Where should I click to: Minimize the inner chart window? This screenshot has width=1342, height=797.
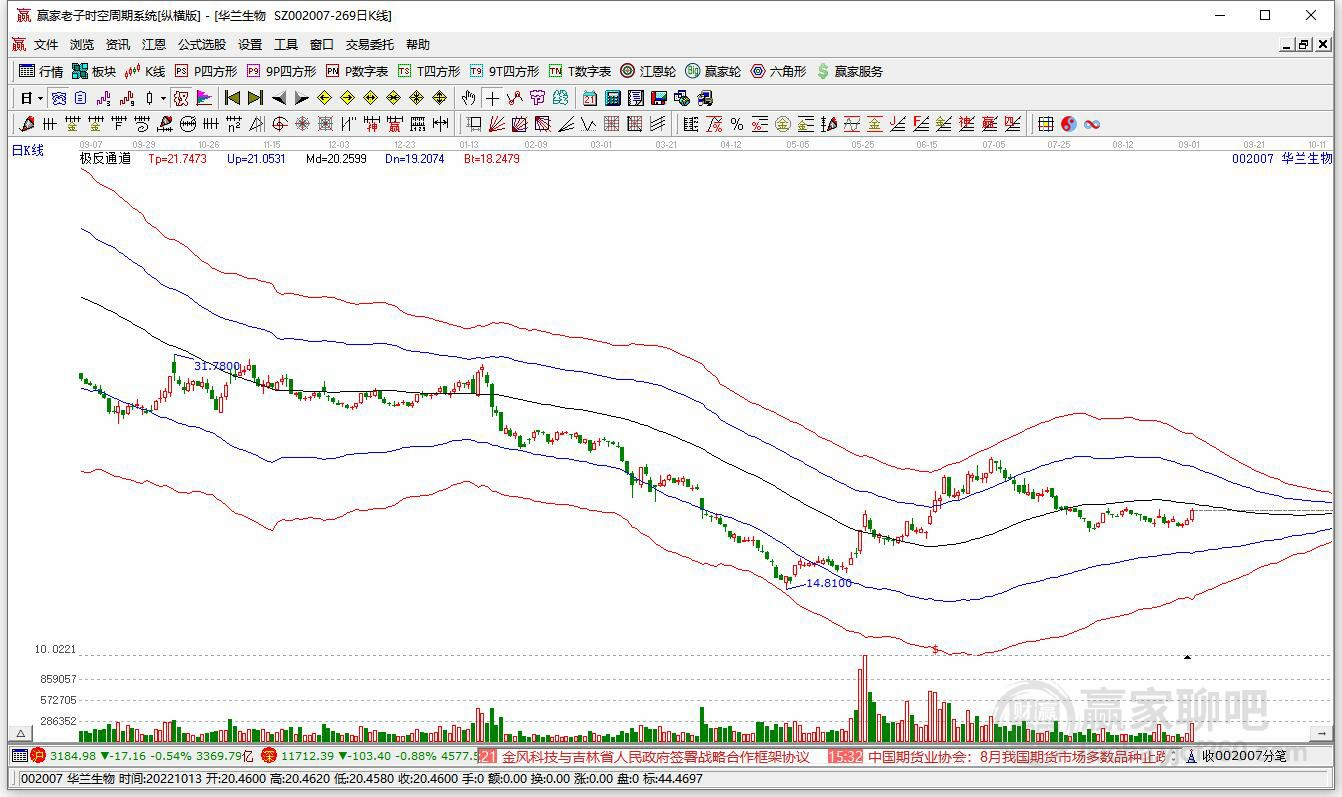pyautogui.click(x=1287, y=45)
